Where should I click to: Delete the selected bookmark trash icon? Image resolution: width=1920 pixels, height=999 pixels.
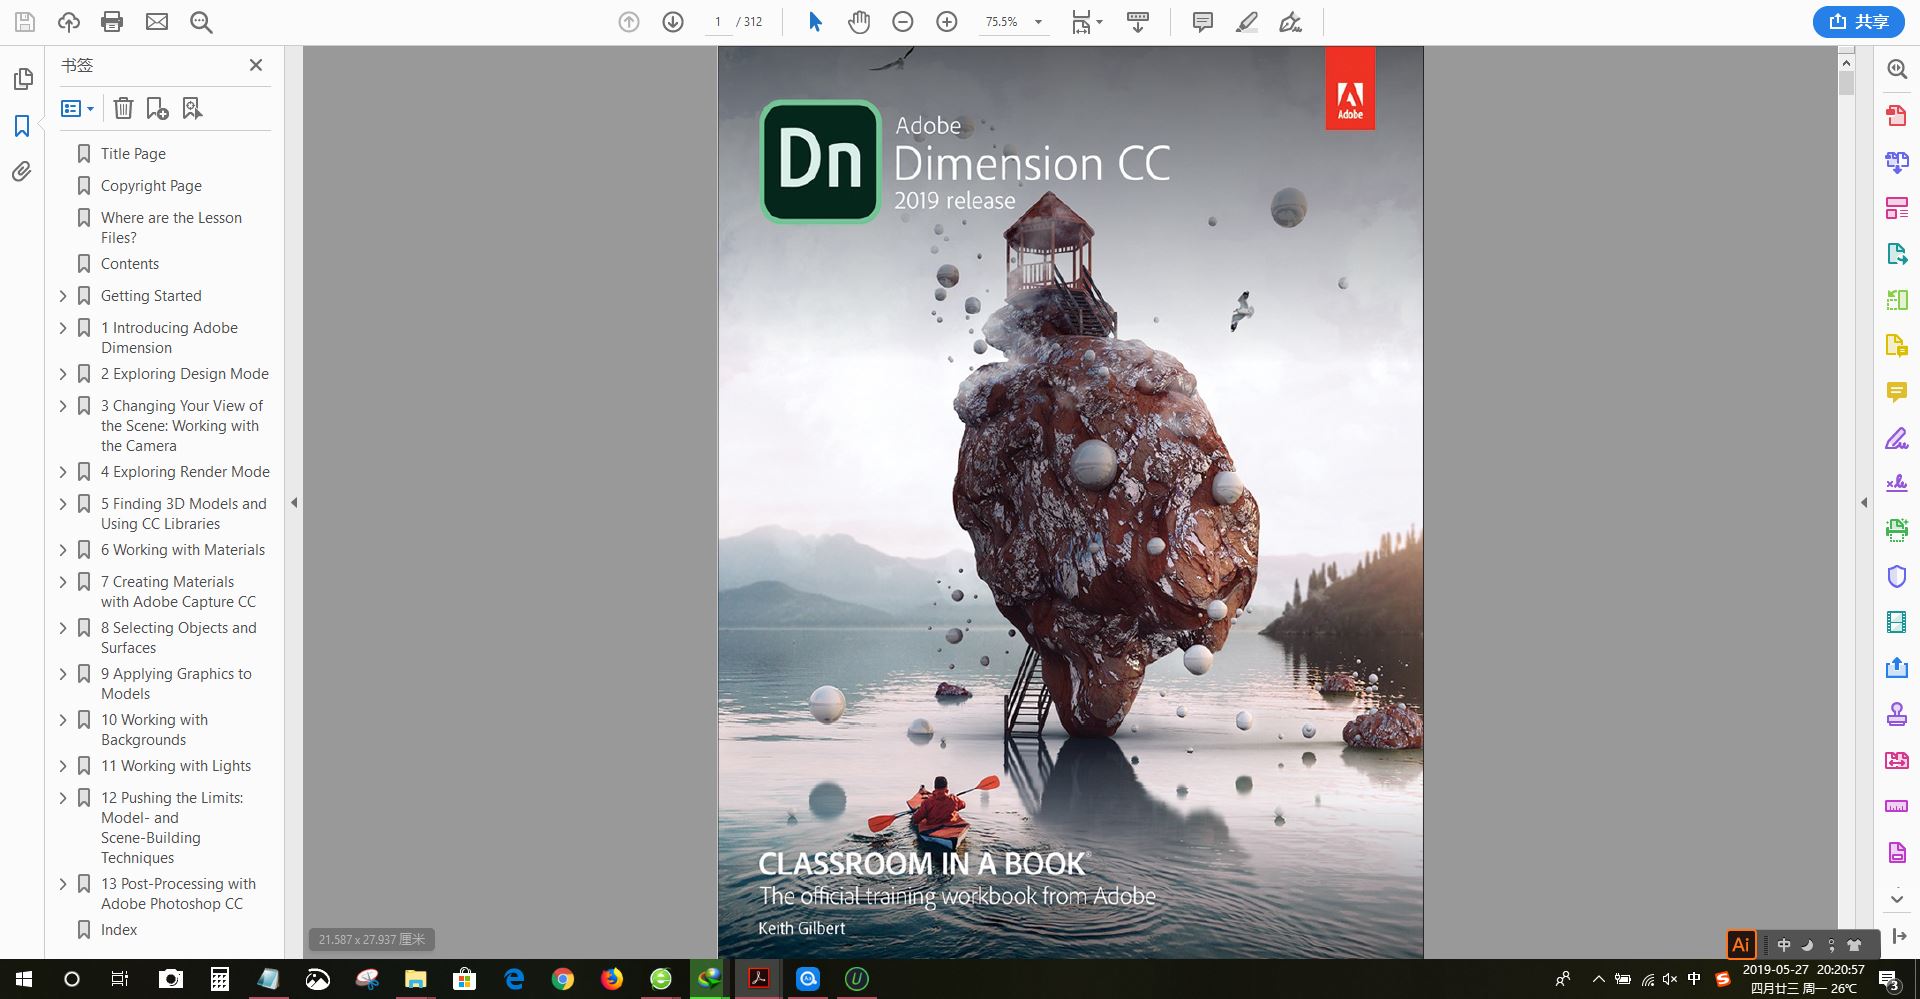123,108
